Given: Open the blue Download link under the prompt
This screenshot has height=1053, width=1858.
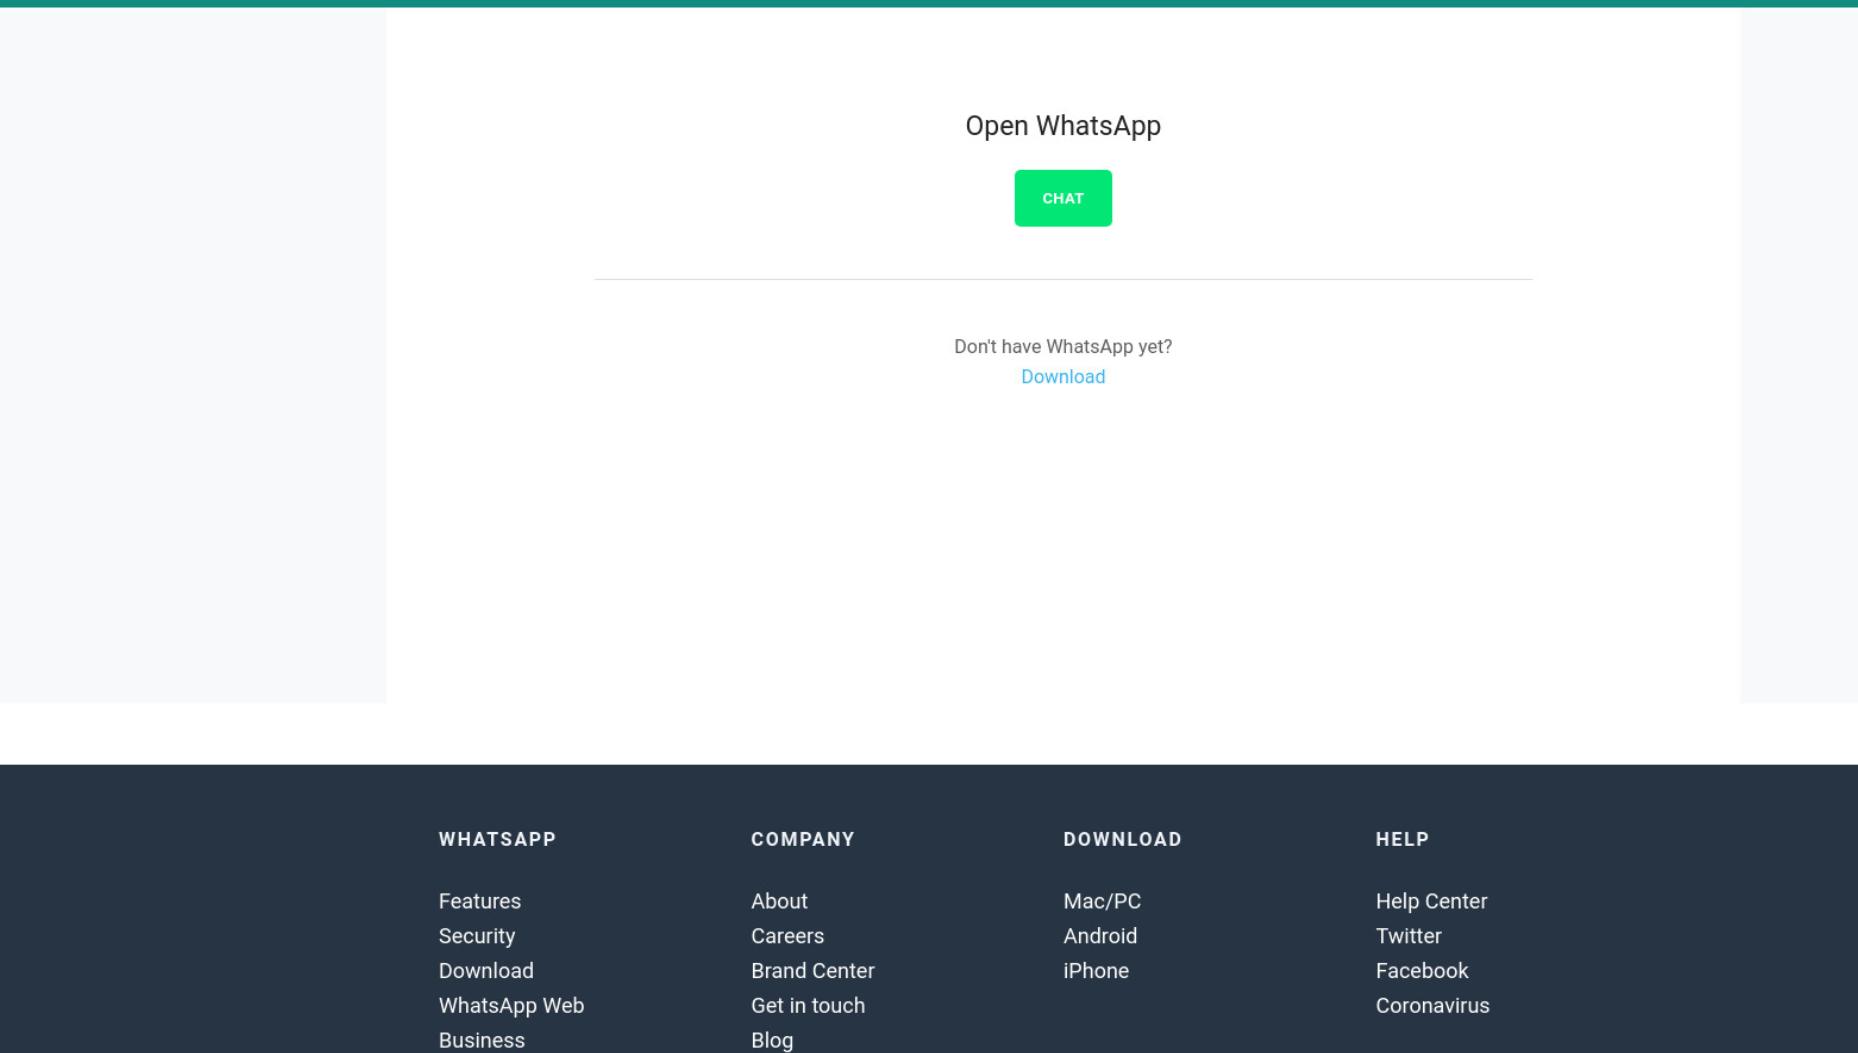Looking at the screenshot, I should click(1063, 377).
